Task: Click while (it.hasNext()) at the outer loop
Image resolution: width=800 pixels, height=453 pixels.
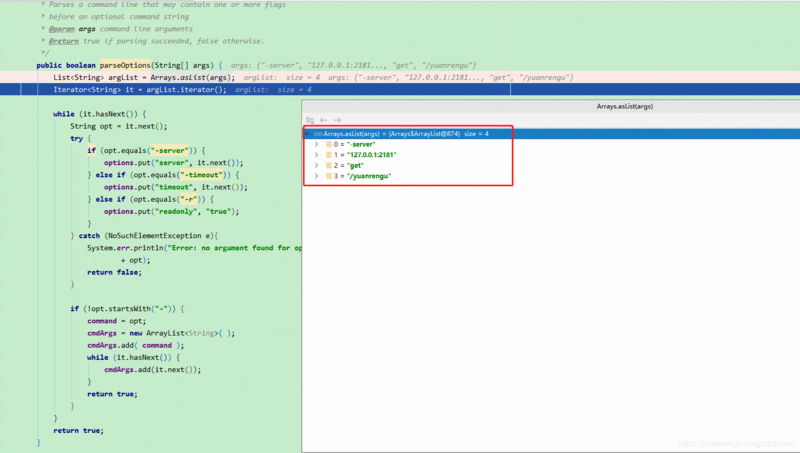Action: coord(99,114)
